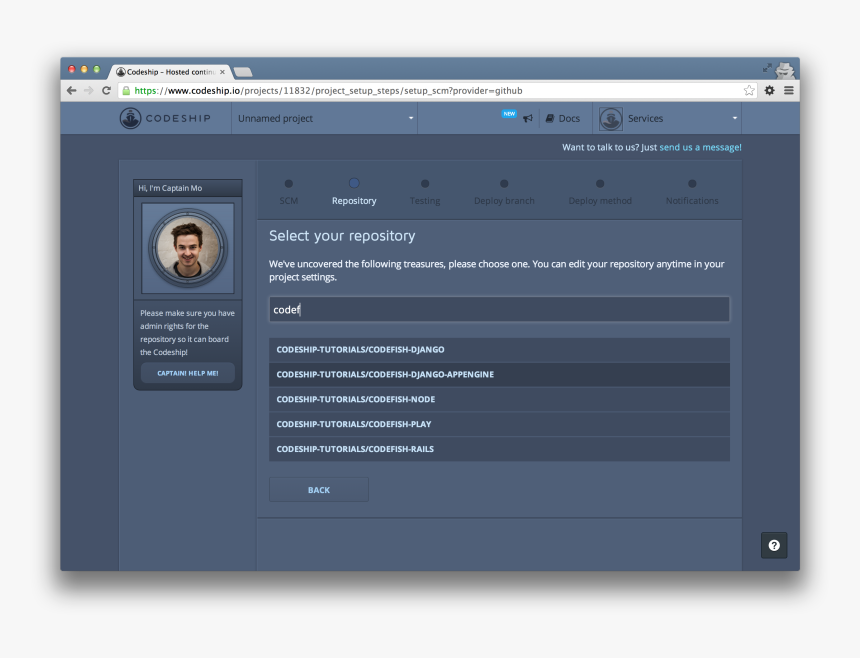
Task: Click 'CAPTAIN! HELP ME!' button
Action: point(188,373)
